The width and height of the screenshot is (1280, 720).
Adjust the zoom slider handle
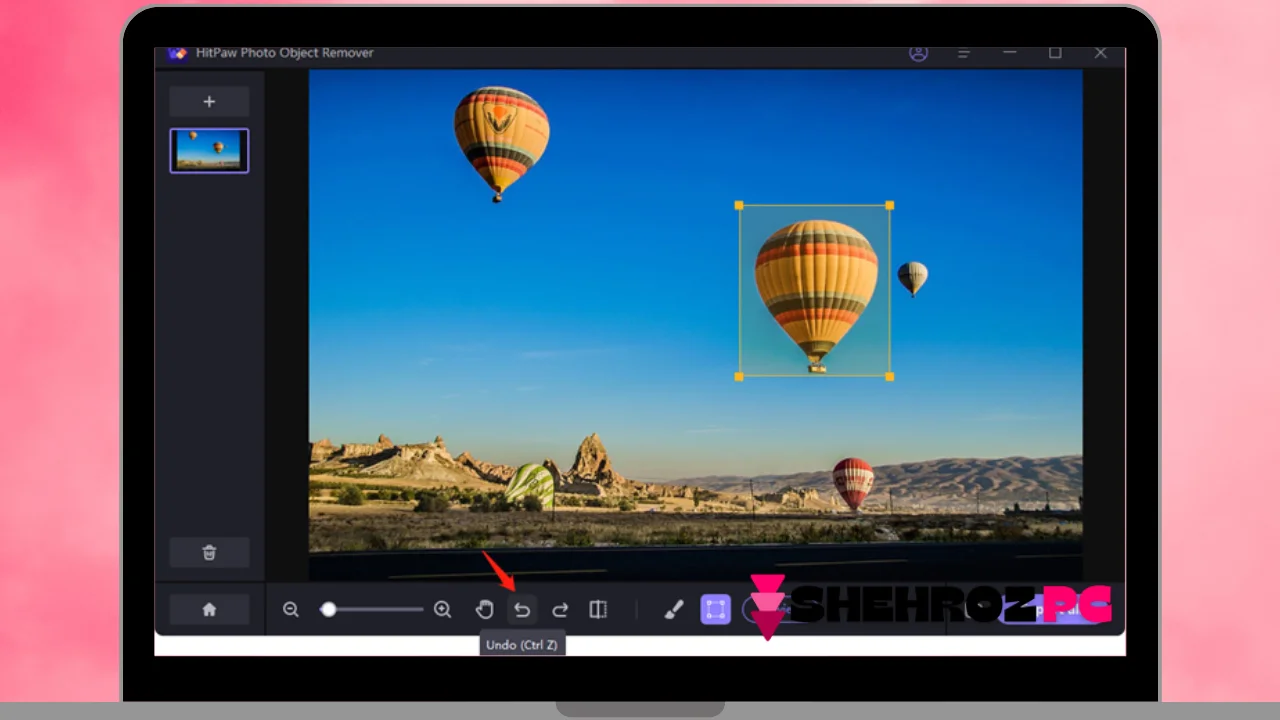point(328,609)
